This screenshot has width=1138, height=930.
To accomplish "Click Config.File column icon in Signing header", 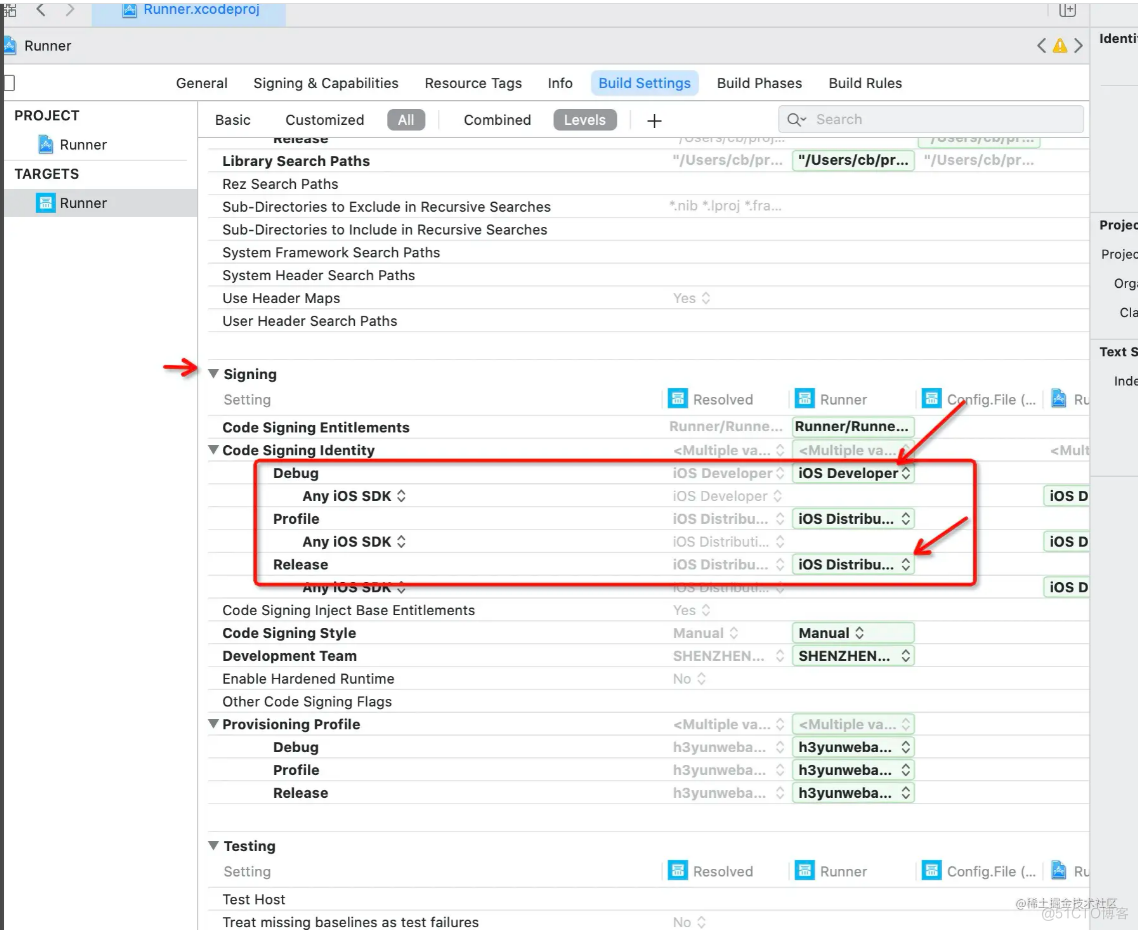I will 932,399.
